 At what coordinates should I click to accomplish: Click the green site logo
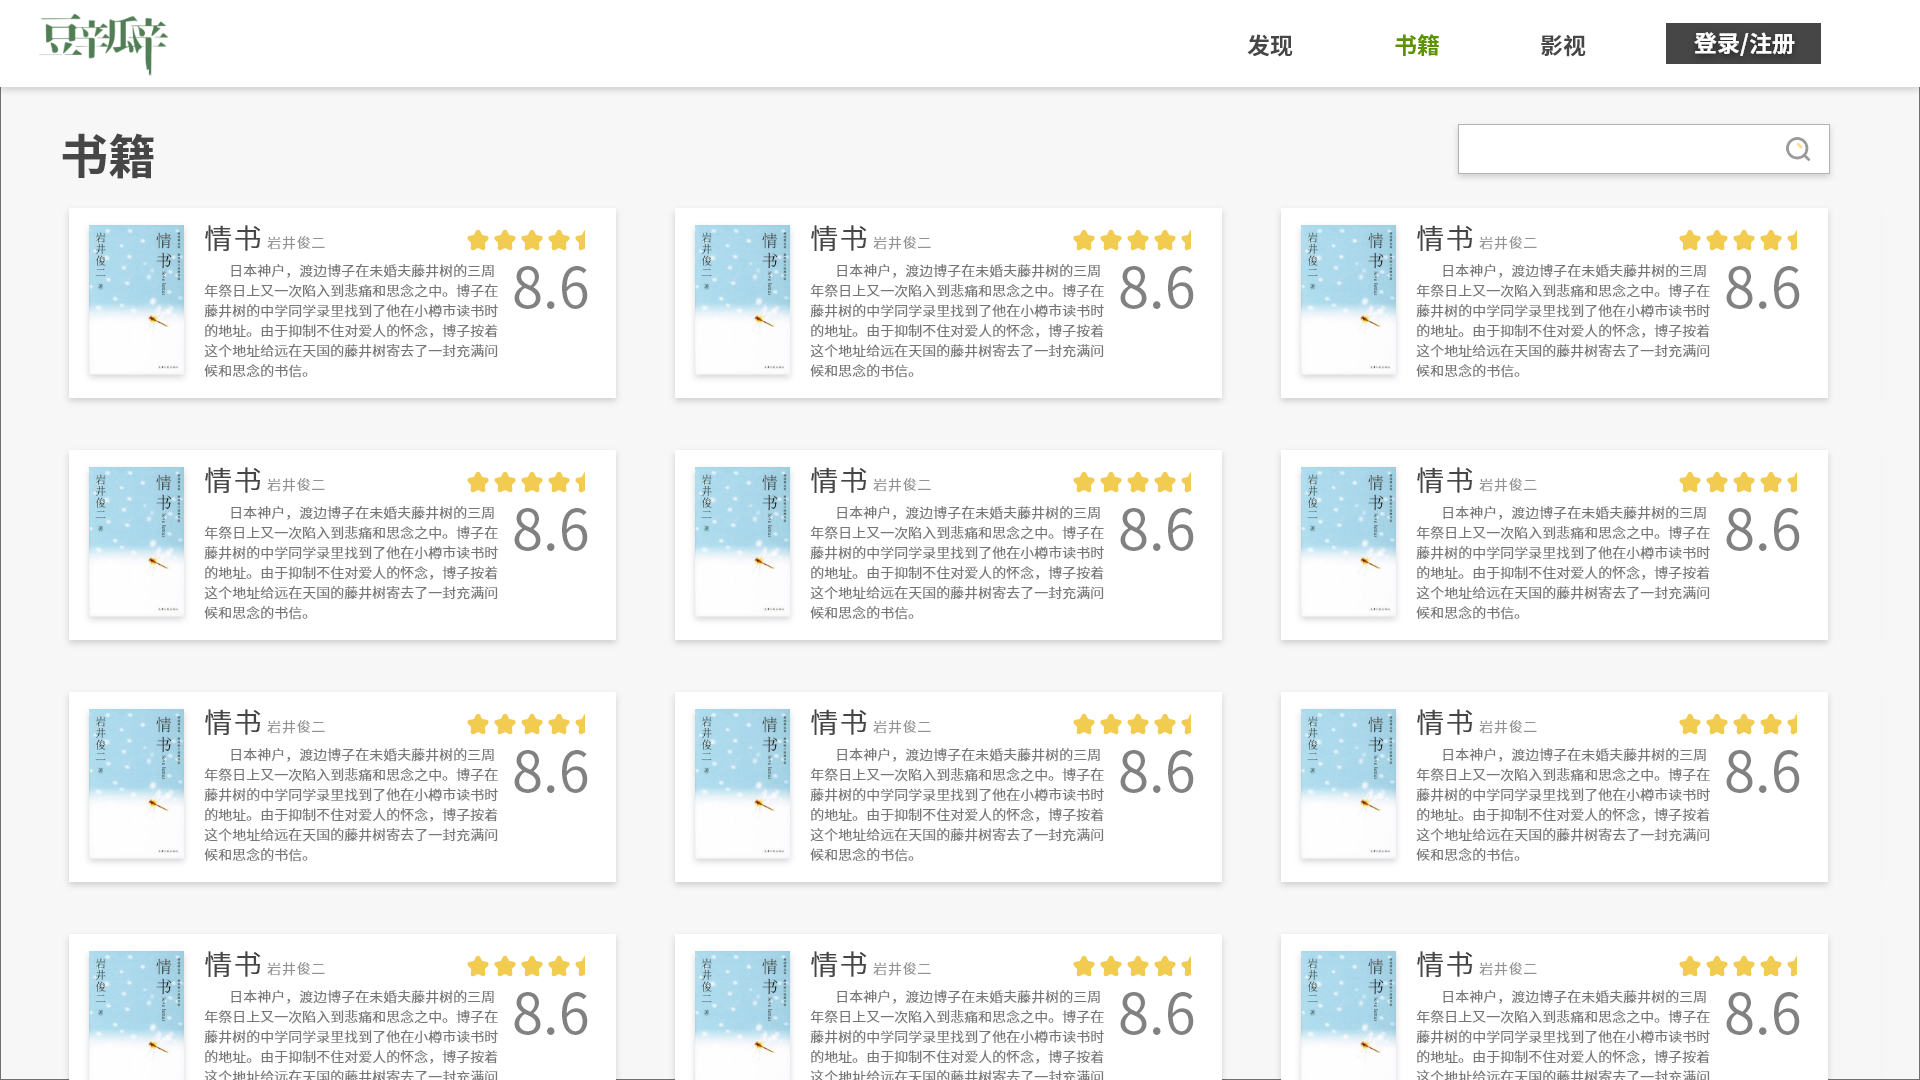[x=104, y=43]
